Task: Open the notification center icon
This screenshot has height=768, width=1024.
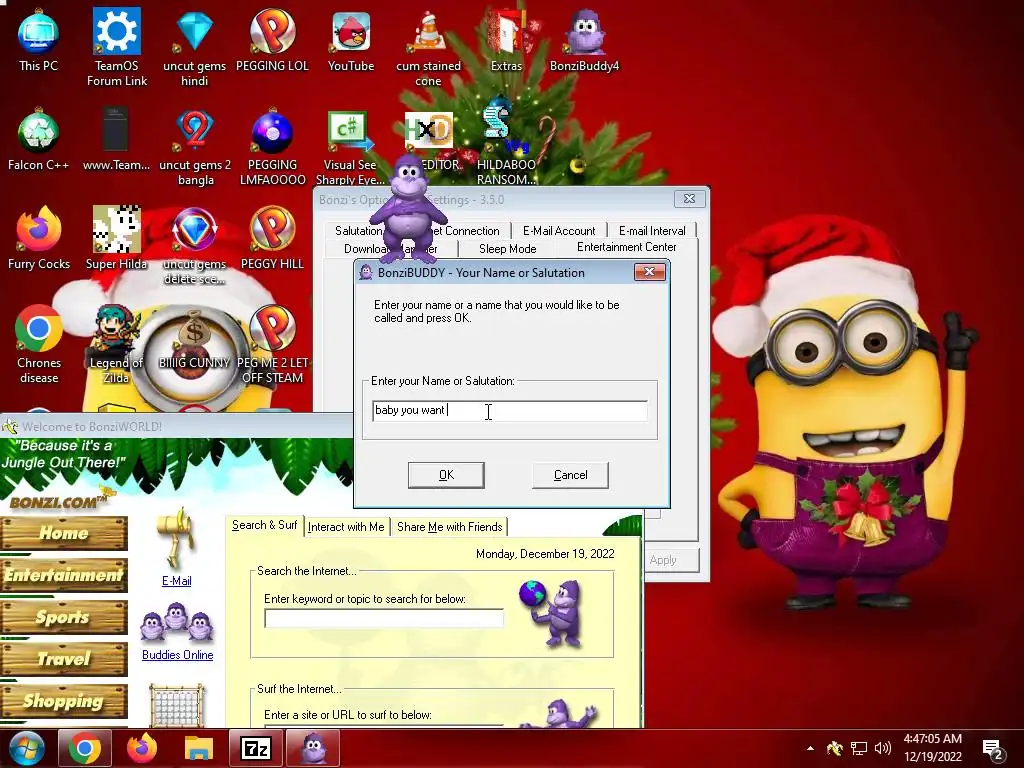Action: coord(993,750)
